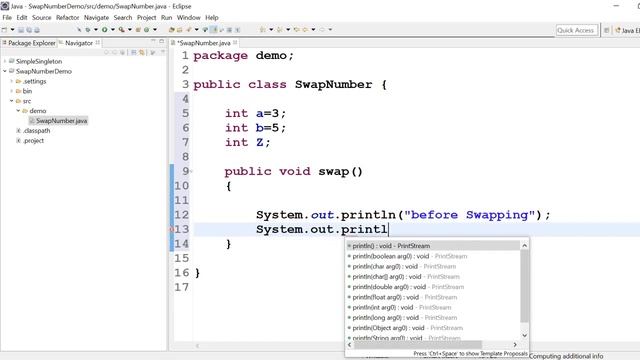Click right arrow of proposals horizontal scrollbar

coord(515,345)
